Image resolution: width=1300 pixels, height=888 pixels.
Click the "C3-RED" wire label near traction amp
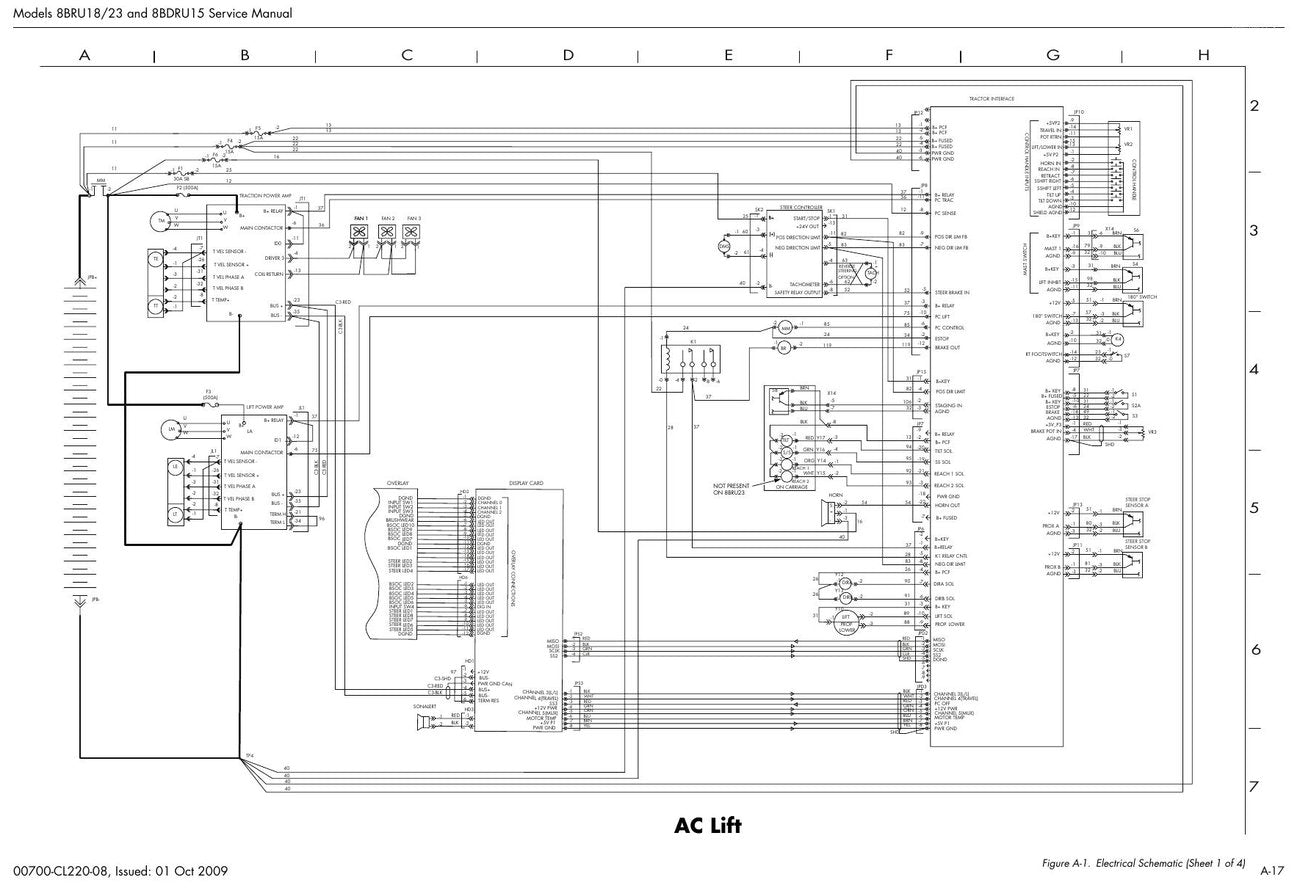pos(342,301)
